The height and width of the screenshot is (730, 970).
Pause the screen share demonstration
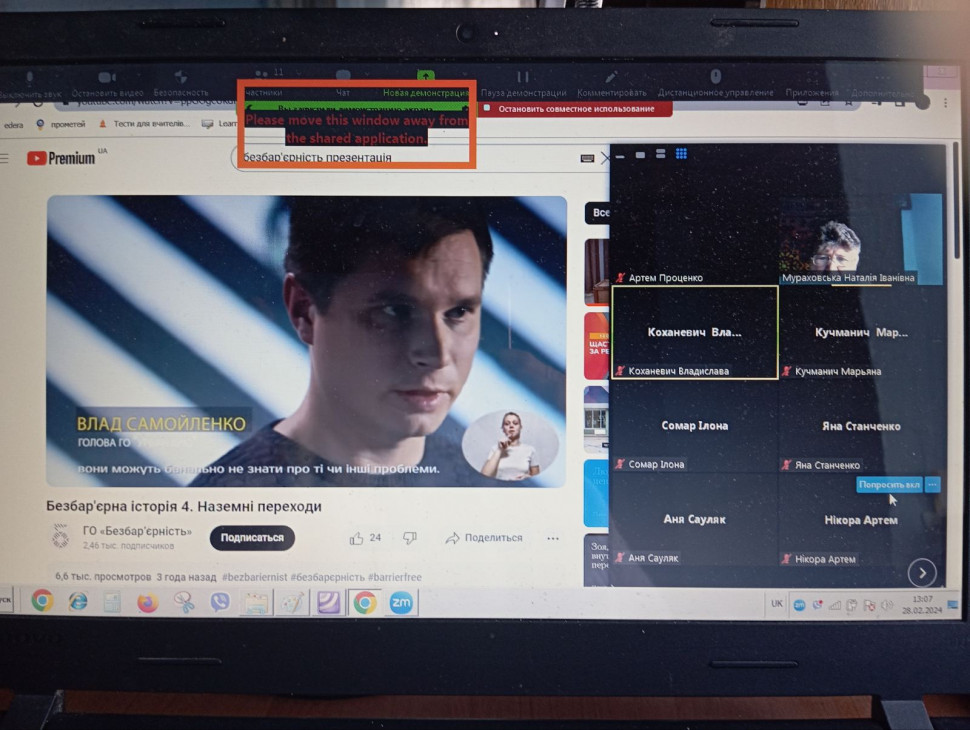(523, 77)
